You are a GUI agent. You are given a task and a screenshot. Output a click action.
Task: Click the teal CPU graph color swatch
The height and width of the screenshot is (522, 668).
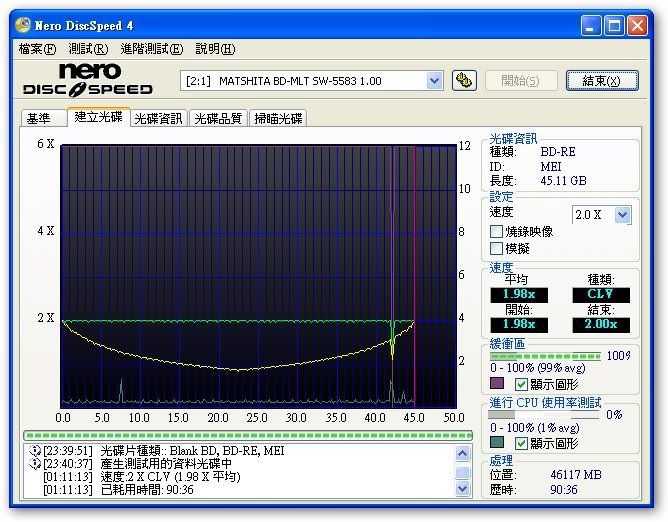pyautogui.click(x=497, y=442)
